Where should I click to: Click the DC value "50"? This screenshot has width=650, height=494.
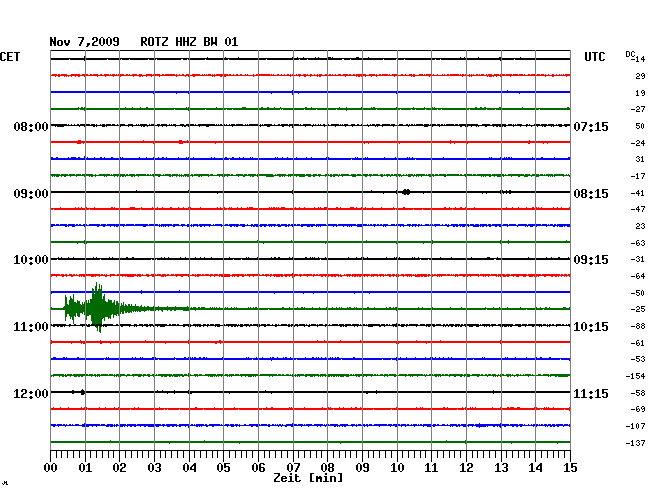click(640, 126)
